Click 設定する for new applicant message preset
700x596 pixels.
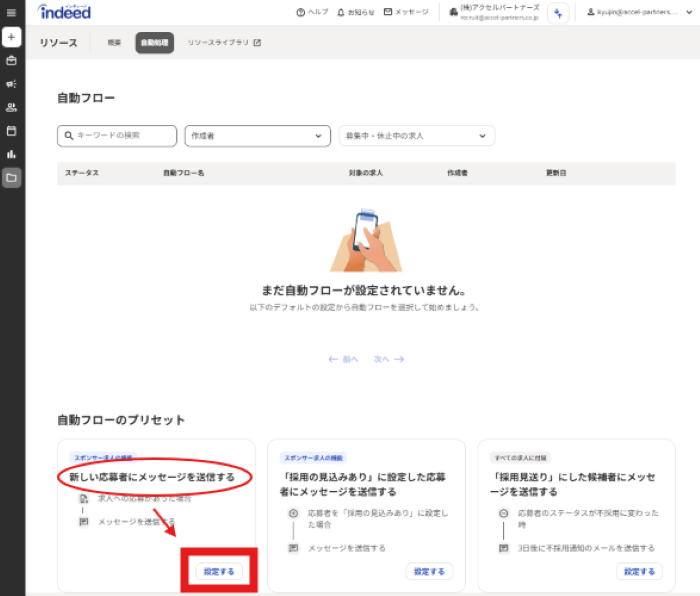[219, 572]
